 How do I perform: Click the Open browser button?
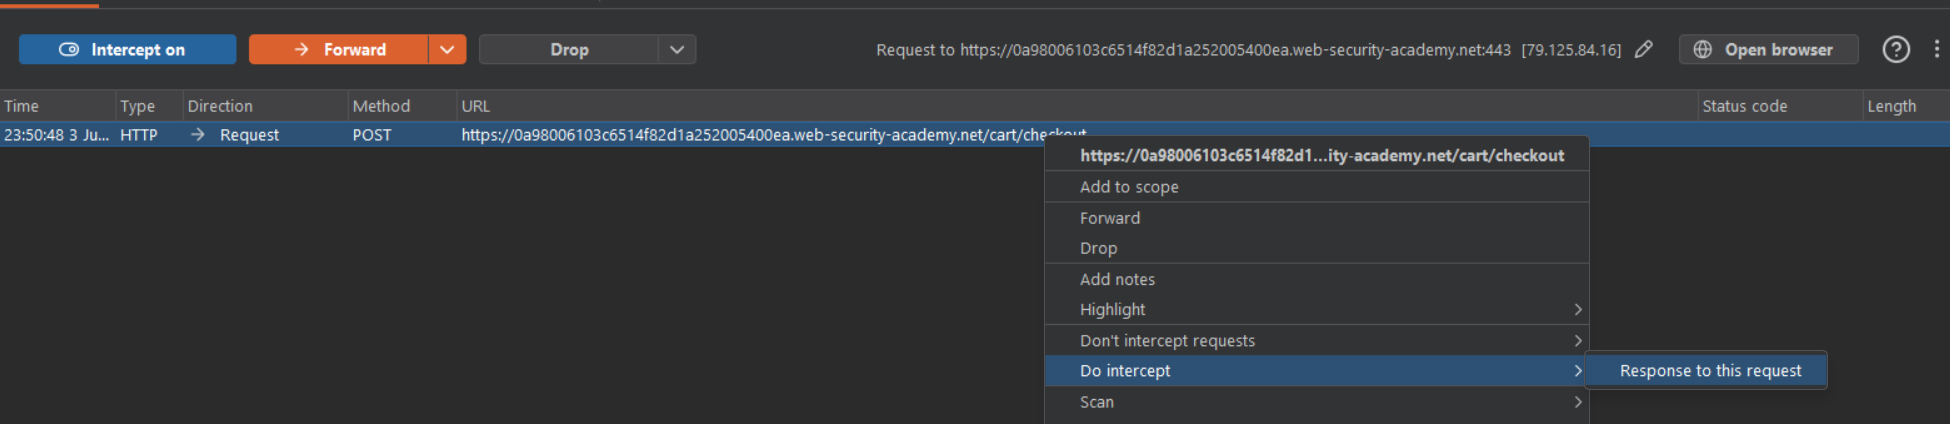click(1768, 49)
